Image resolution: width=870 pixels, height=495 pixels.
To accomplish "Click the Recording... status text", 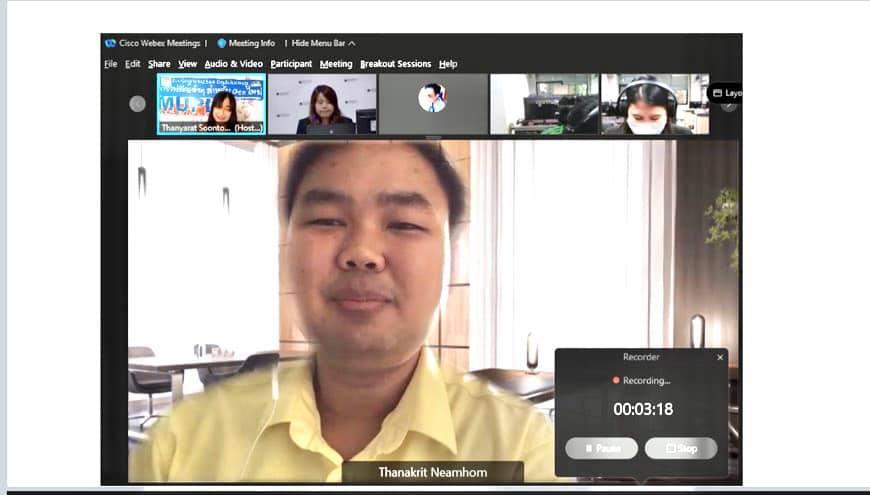I will coord(646,380).
